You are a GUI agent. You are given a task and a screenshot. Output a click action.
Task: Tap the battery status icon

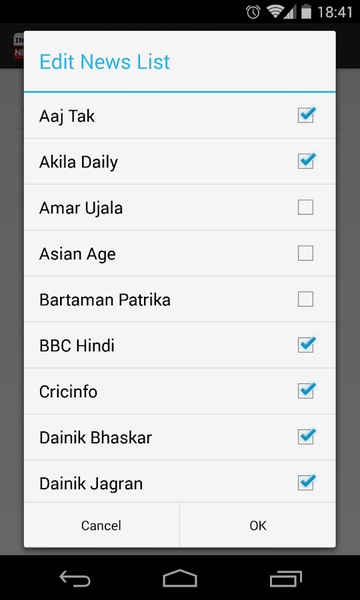click(x=306, y=12)
